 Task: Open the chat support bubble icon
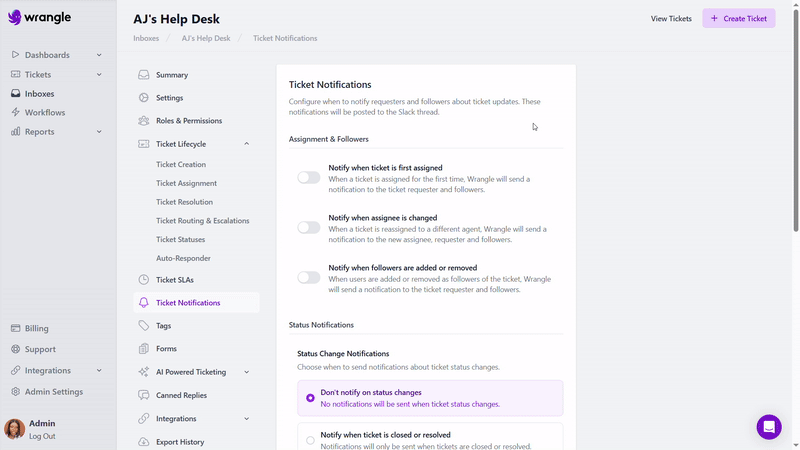click(768, 426)
